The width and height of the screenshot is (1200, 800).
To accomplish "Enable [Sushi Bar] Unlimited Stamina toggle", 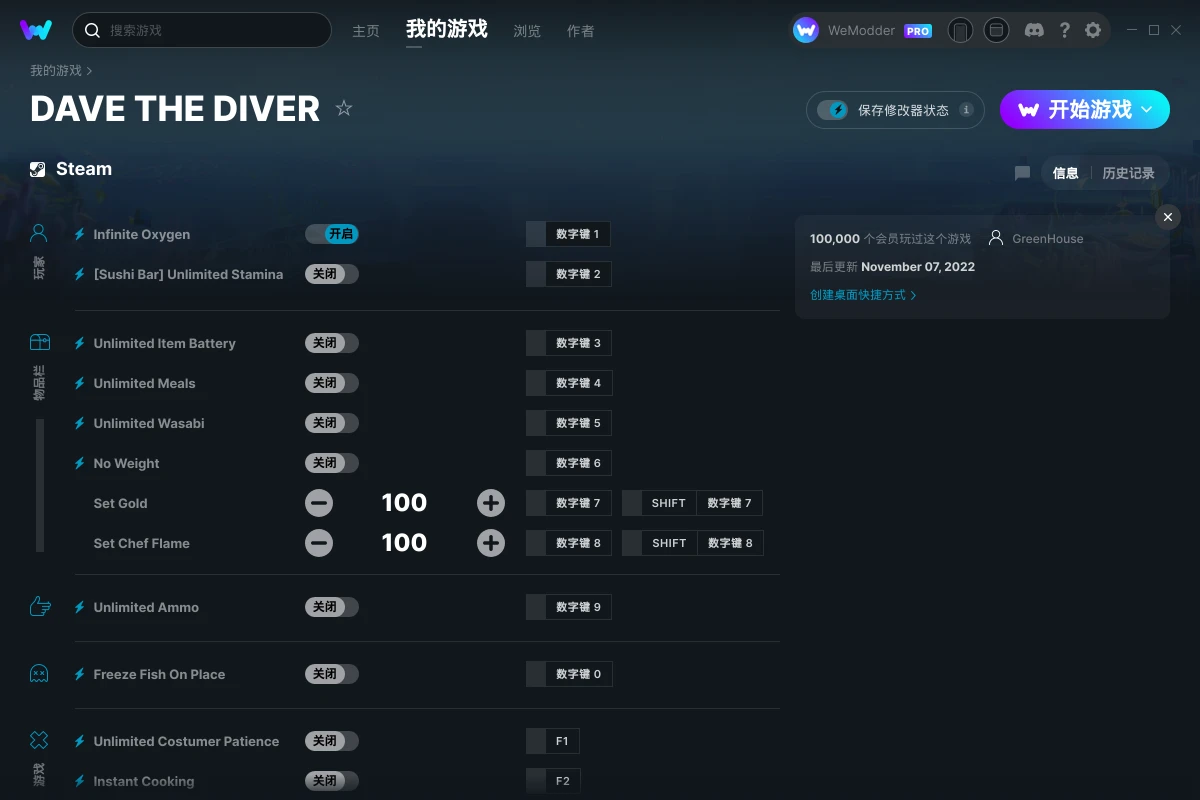I will click(332, 274).
